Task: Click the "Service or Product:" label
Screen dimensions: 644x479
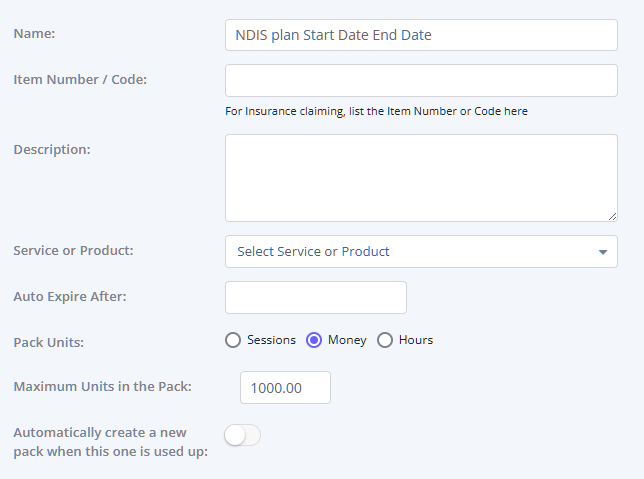Action: coord(73,251)
